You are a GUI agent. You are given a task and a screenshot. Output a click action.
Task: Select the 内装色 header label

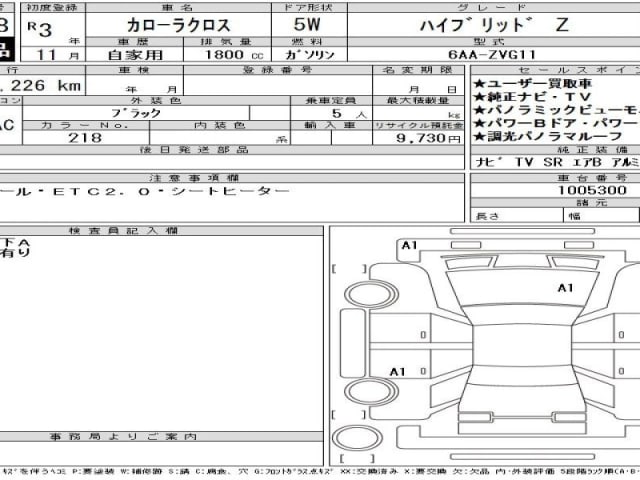coord(220,125)
